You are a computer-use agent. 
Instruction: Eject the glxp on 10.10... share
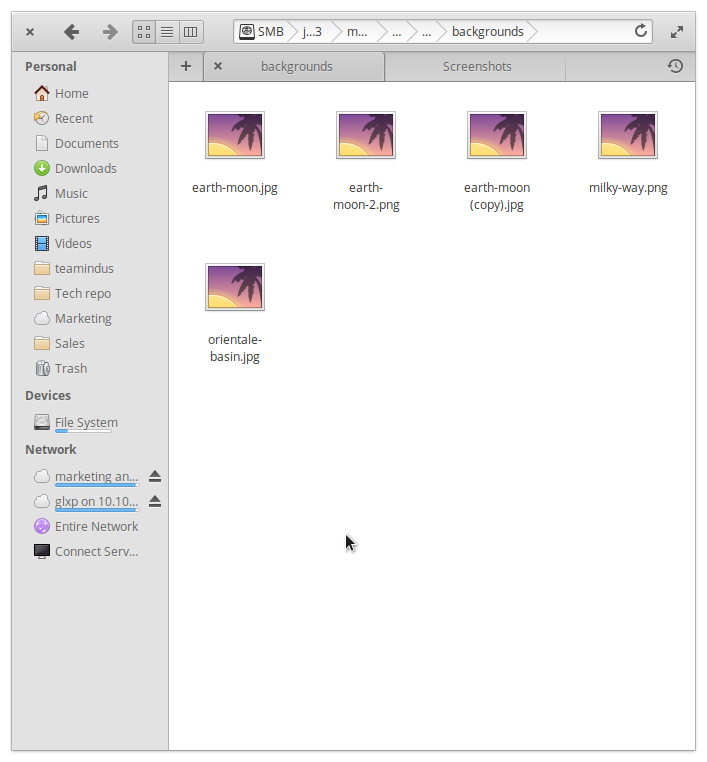155,501
